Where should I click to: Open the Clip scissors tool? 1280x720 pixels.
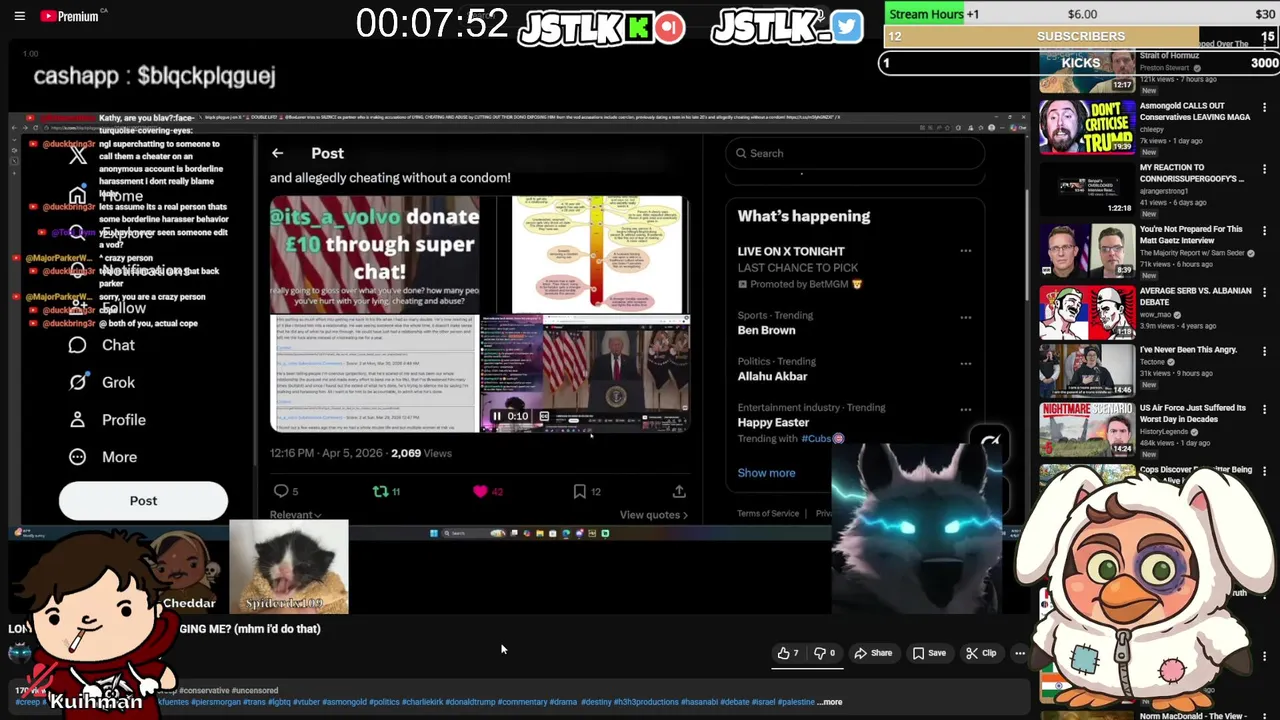tap(981, 653)
